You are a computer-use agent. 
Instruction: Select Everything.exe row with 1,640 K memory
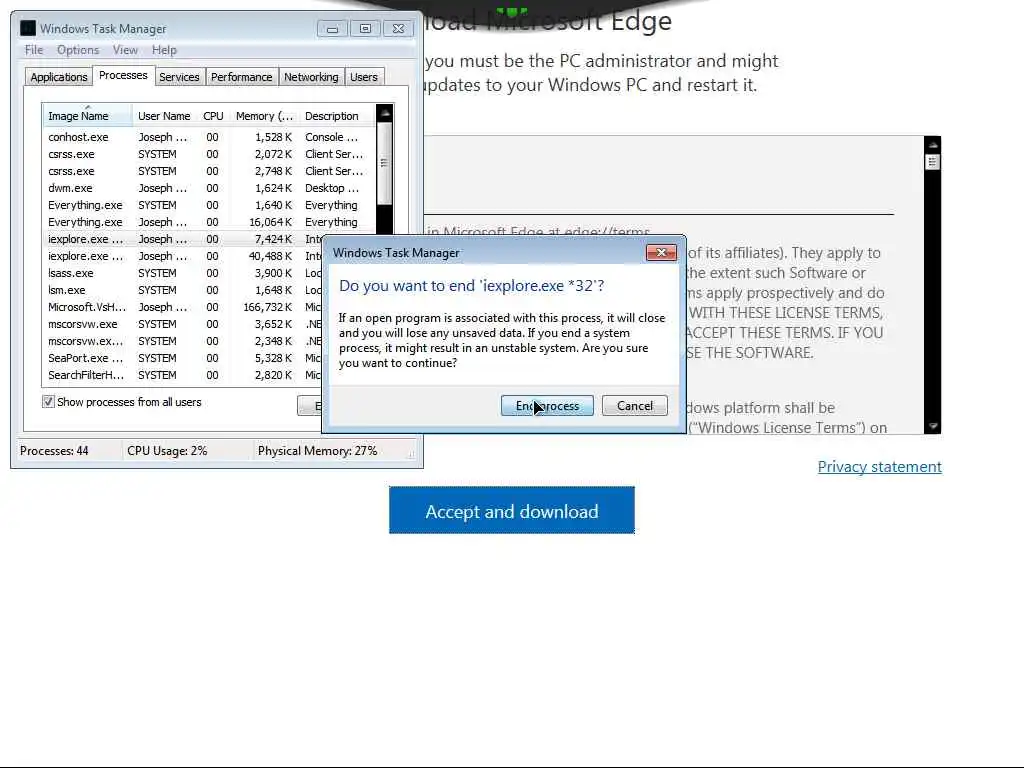(209, 205)
